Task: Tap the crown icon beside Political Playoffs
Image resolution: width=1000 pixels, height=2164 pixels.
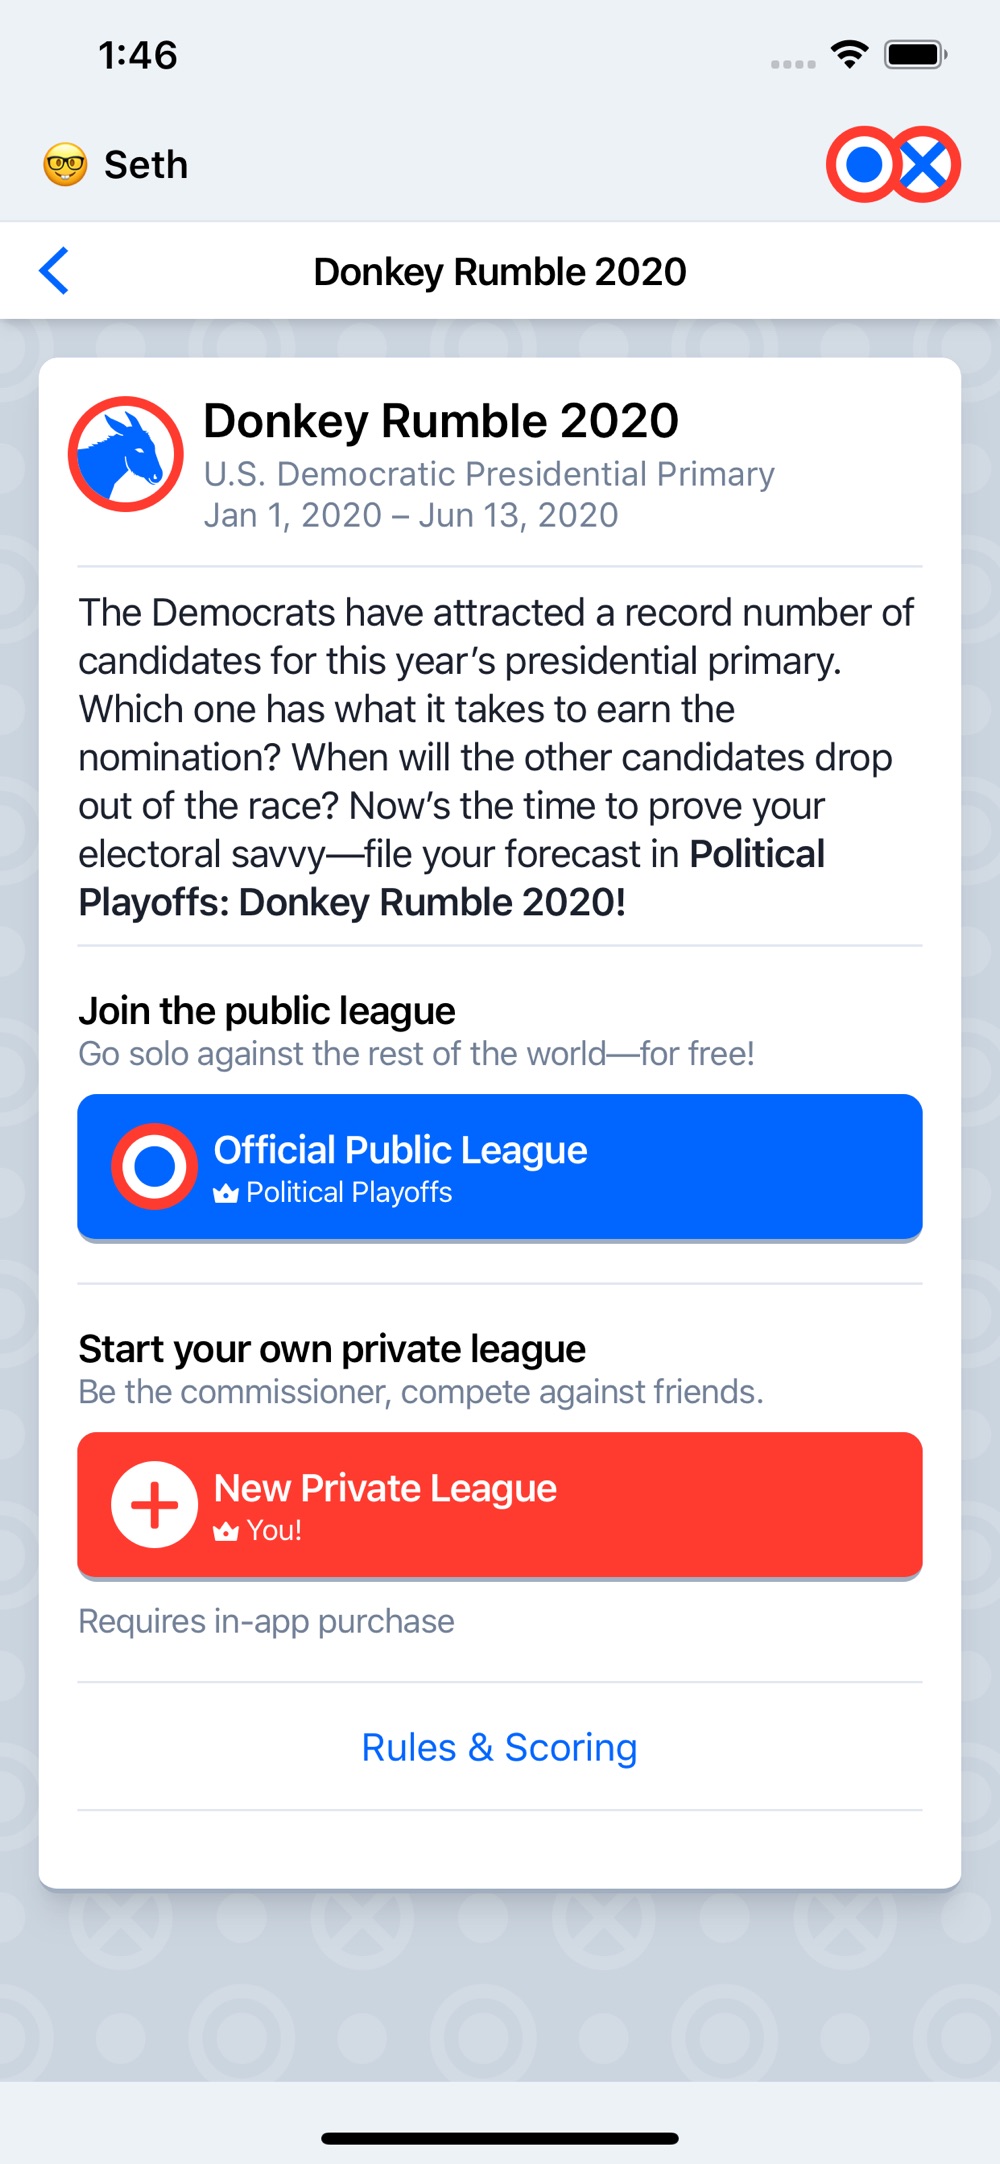Action: (226, 1193)
